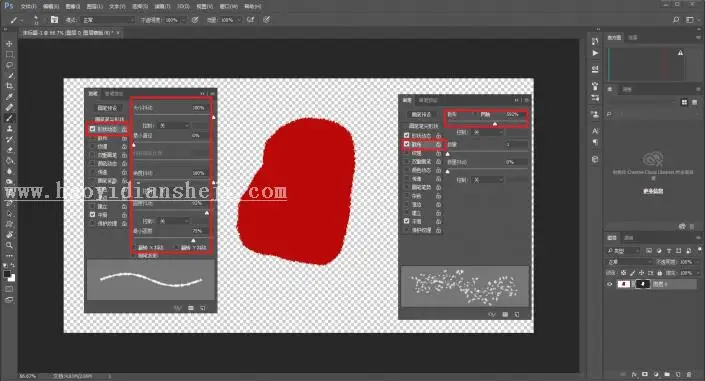Toggle lock all padlock in the Layers panel

tap(660, 273)
